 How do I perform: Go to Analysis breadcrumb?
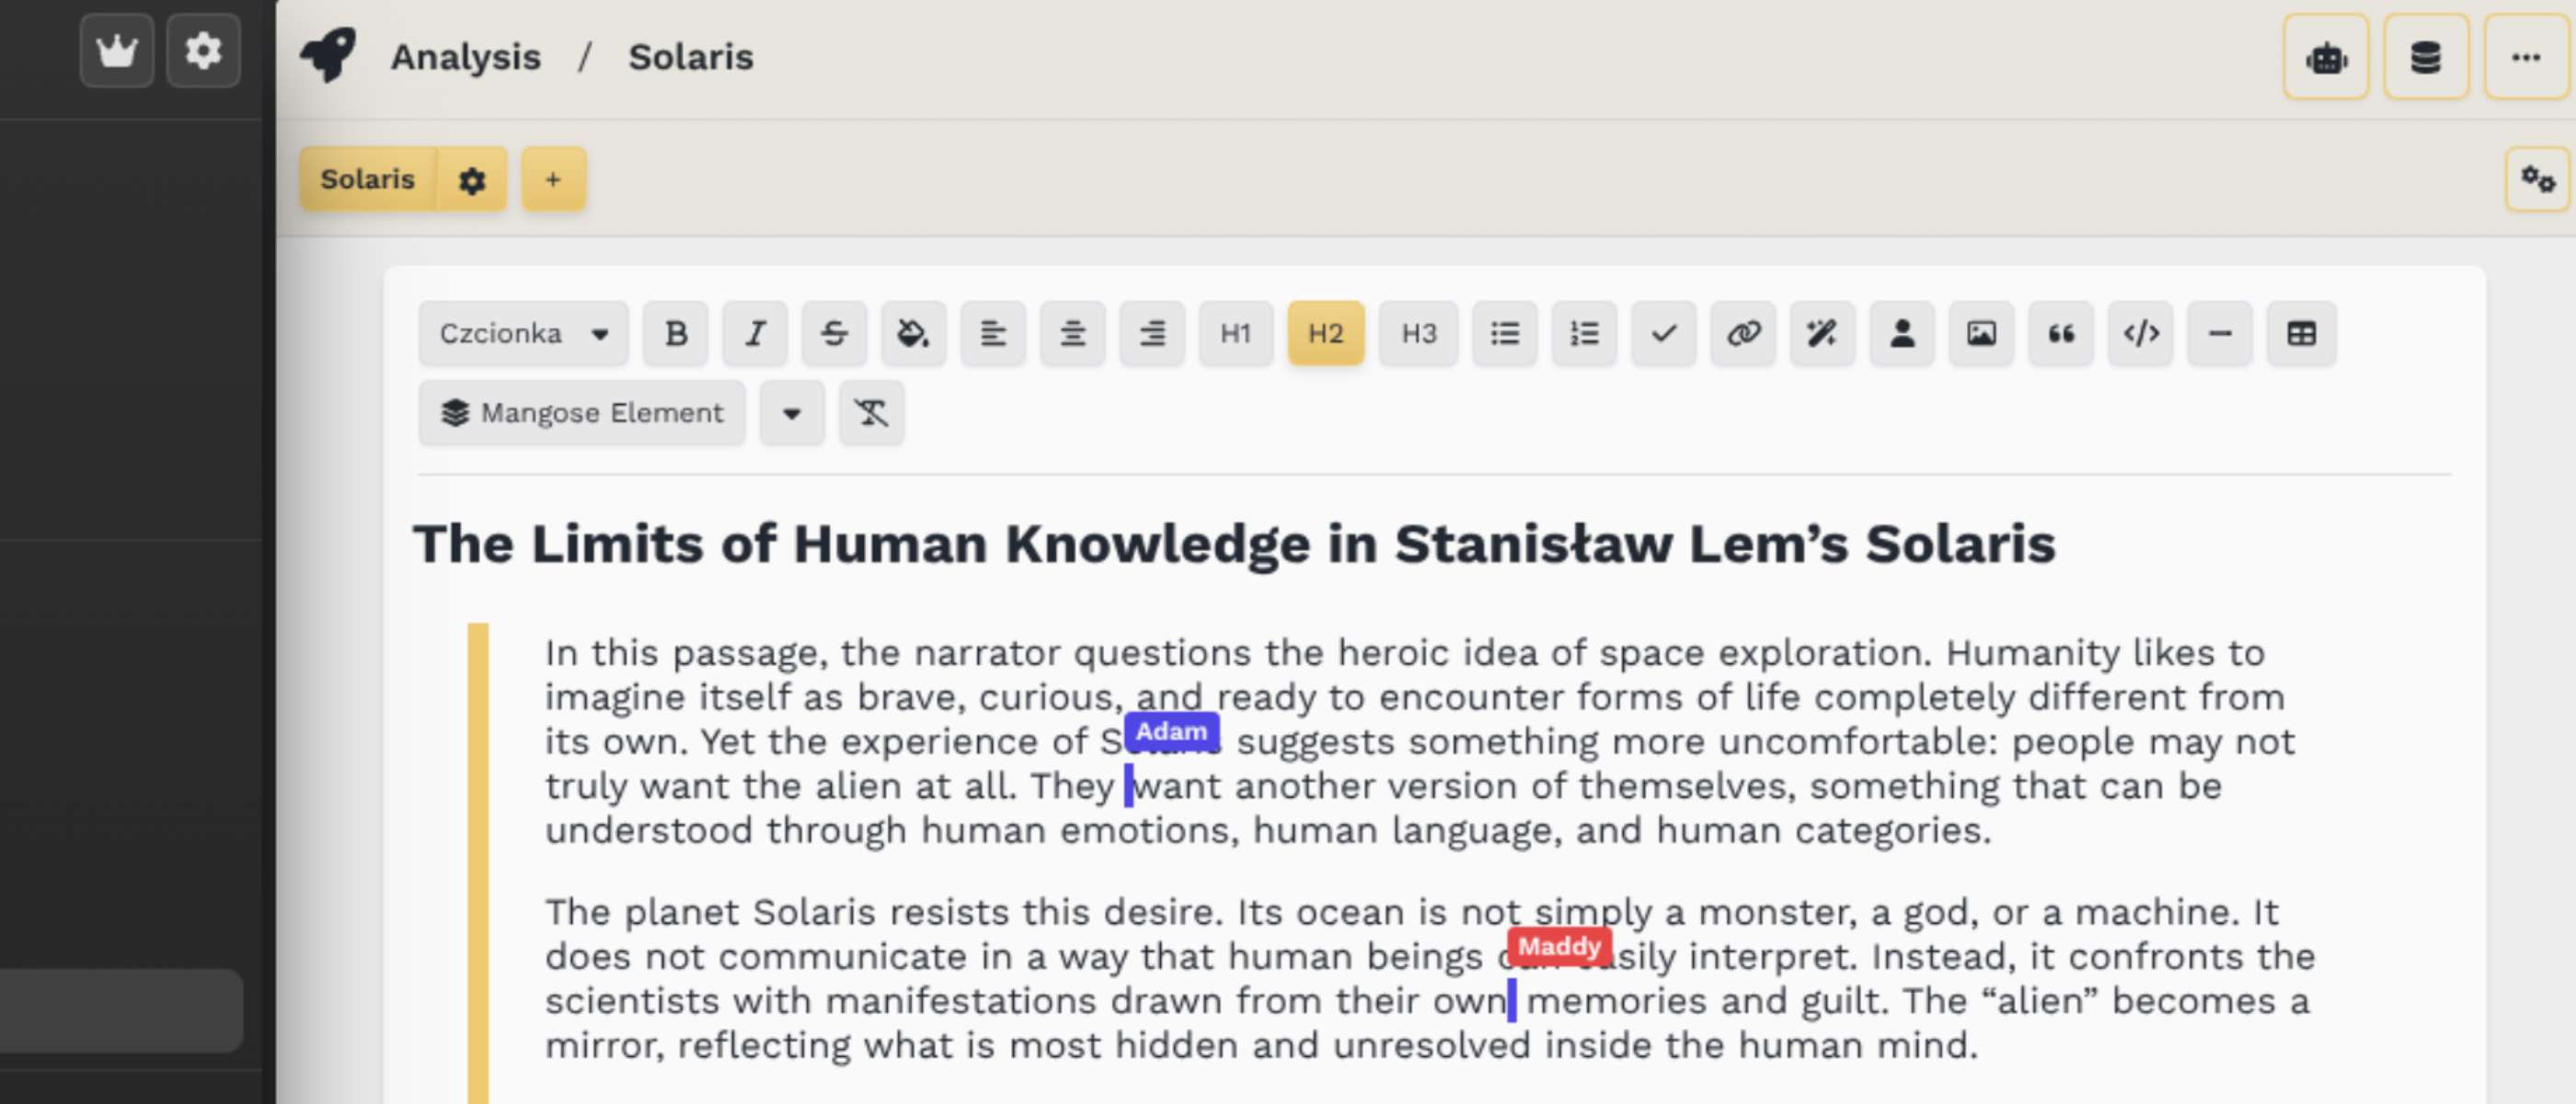tap(465, 57)
